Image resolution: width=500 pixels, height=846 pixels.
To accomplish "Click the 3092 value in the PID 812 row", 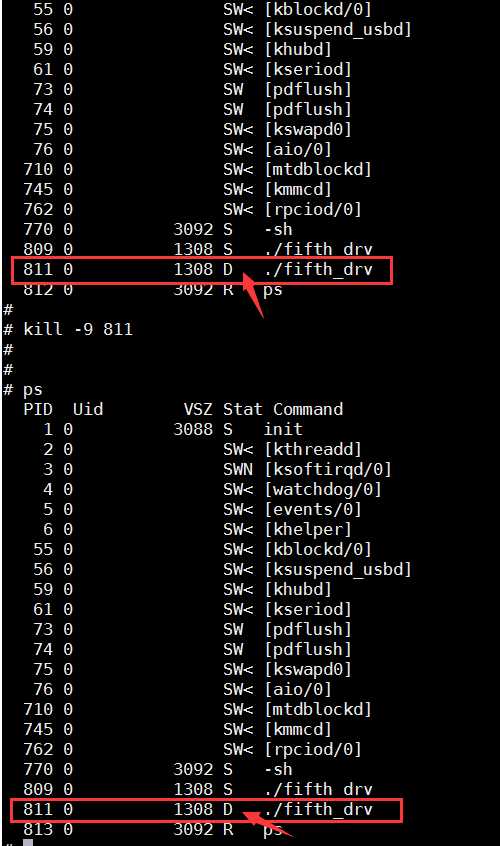I will click(x=193, y=289).
